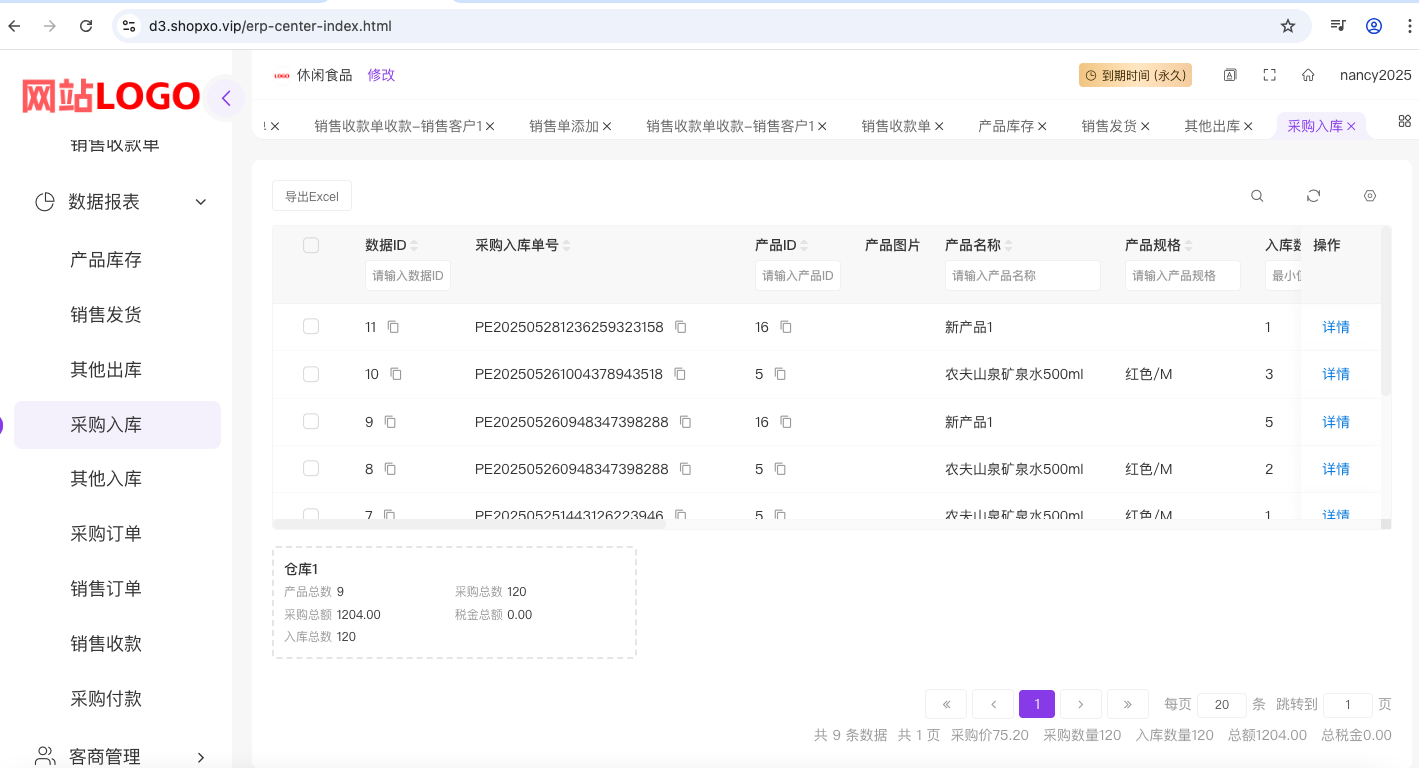Copy product ID in data row 10
The width and height of the screenshot is (1419, 768).
[x=780, y=374]
